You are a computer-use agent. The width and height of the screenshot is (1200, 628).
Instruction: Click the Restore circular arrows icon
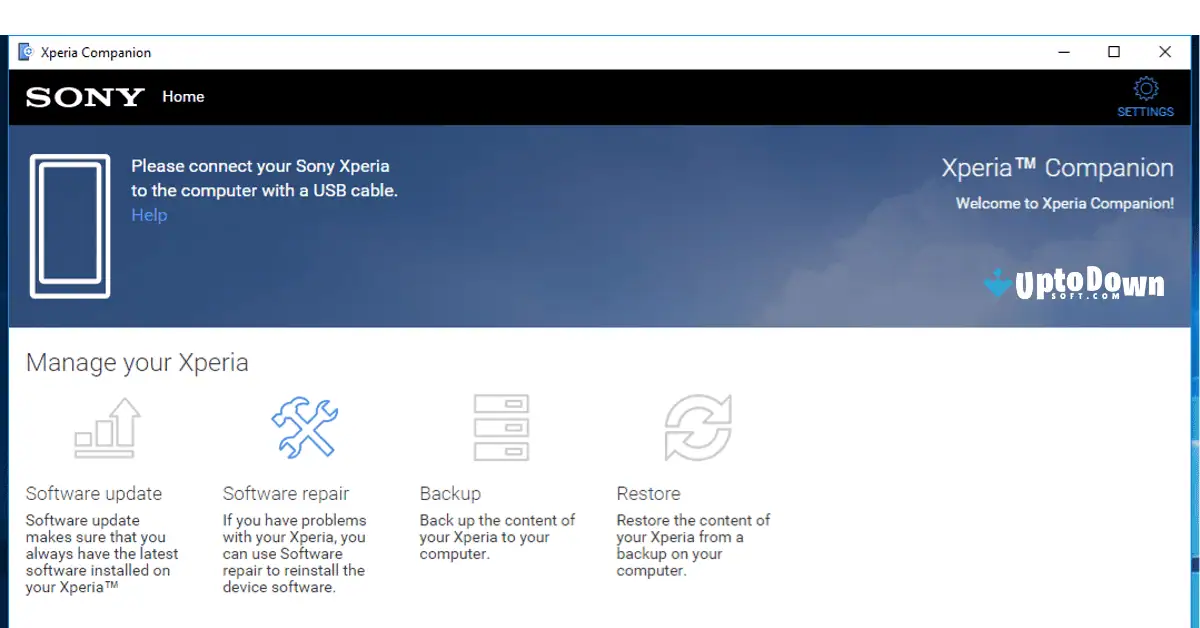698,428
